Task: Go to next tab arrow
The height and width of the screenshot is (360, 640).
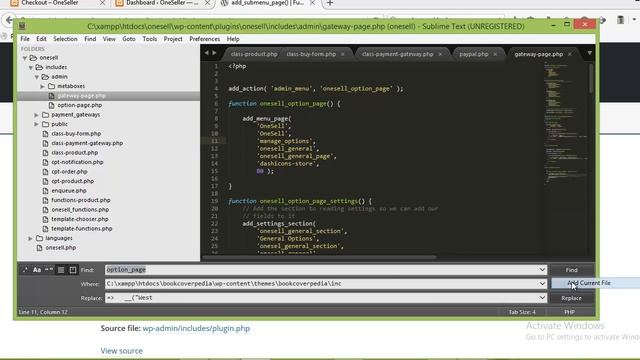Action: coord(214,53)
